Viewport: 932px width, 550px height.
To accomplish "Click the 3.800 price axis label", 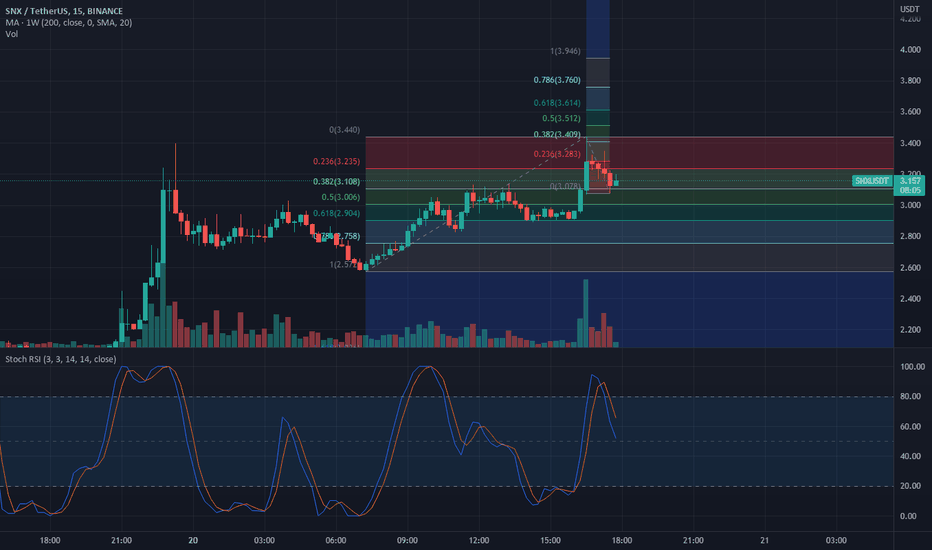I will [910, 81].
